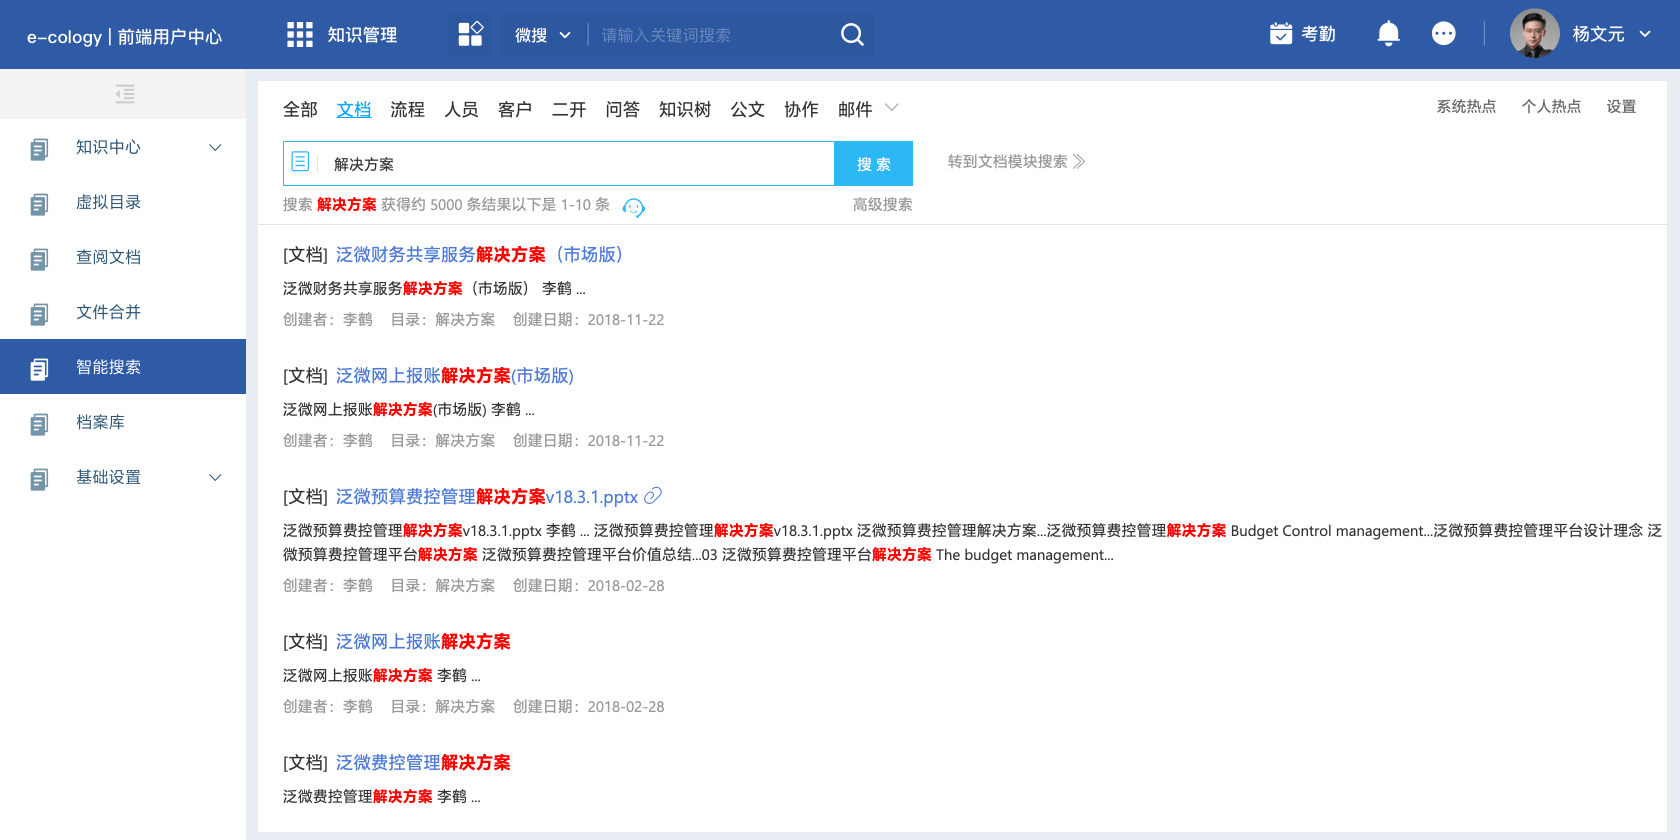Collapse sidebar using the fold icon
The image size is (1680, 840).
pyautogui.click(x=125, y=94)
